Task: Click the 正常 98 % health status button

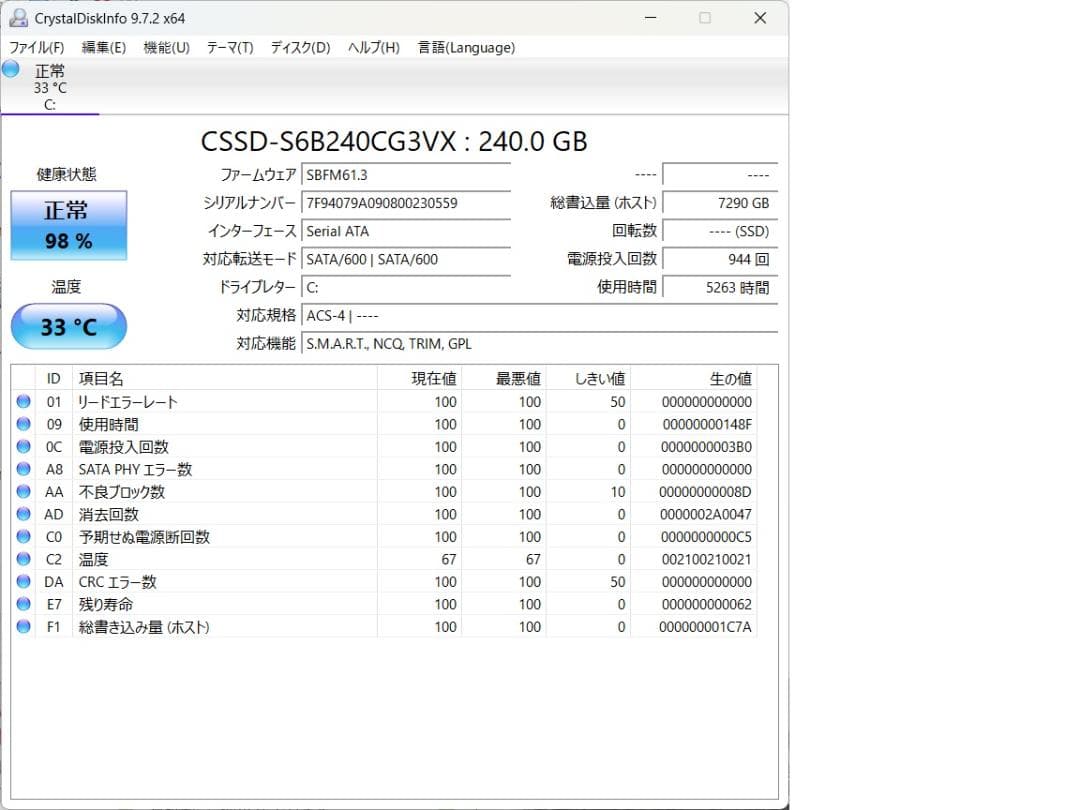Action: pyautogui.click(x=68, y=225)
